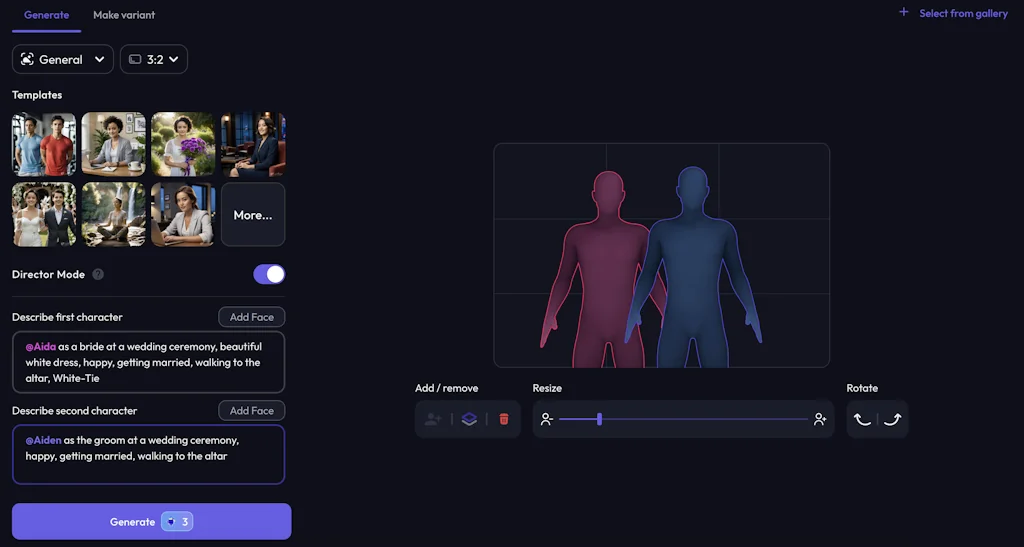Viewport: 1024px width, 547px height.
Task: Click the face-scan icon in General dropdown
Action: pyautogui.click(x=27, y=59)
